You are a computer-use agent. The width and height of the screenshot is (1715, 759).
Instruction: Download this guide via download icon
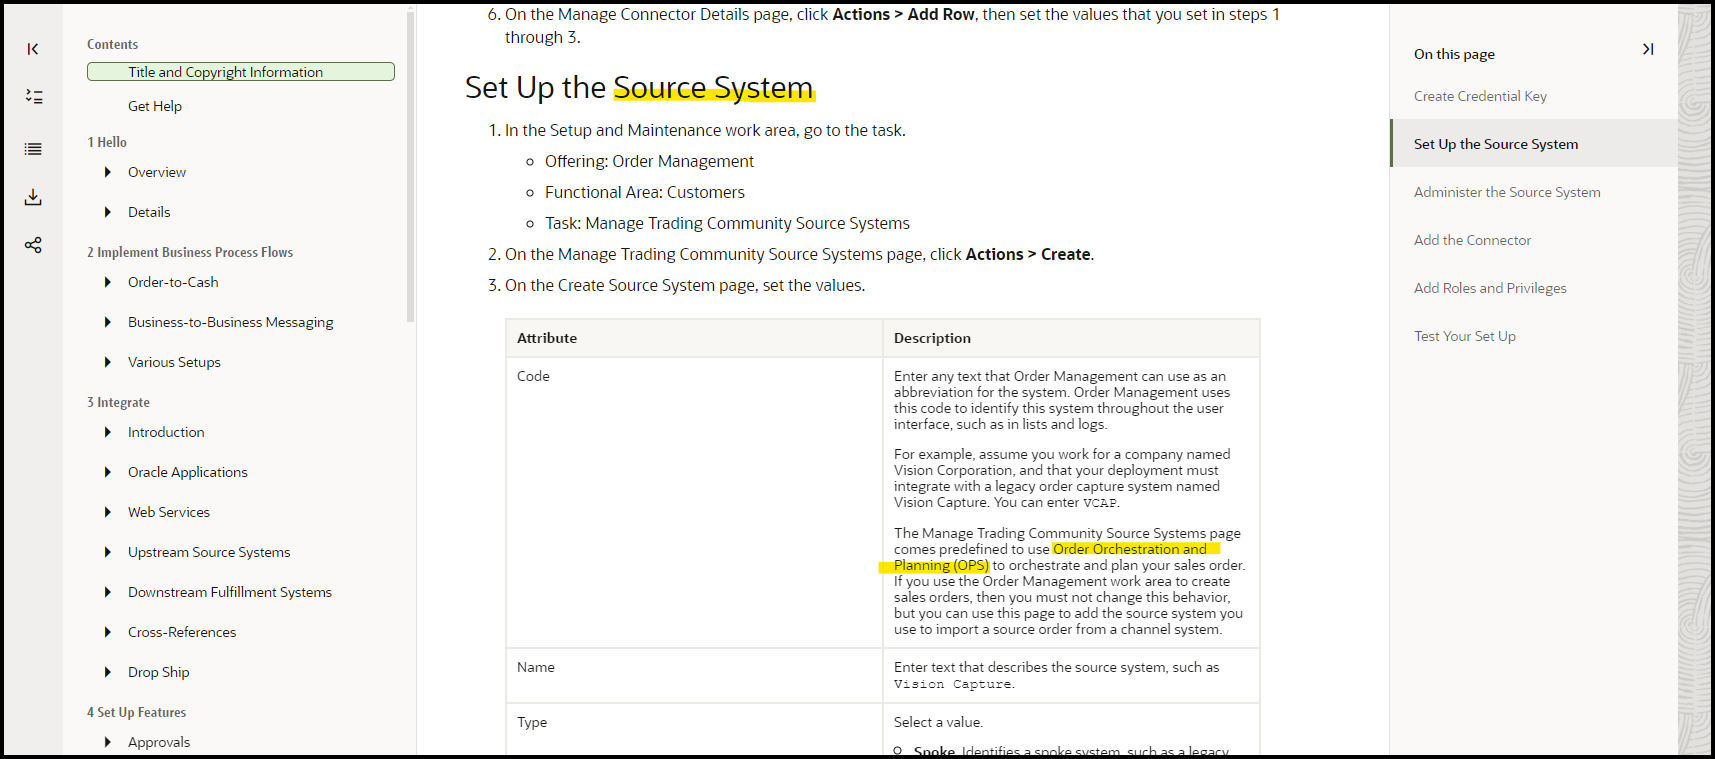point(33,197)
